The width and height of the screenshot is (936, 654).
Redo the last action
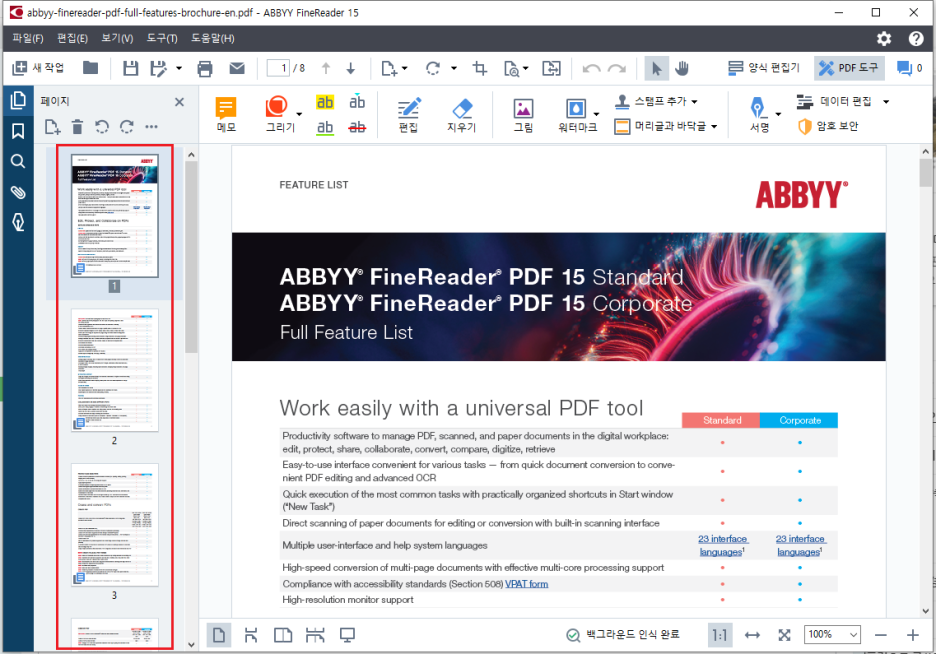point(617,69)
